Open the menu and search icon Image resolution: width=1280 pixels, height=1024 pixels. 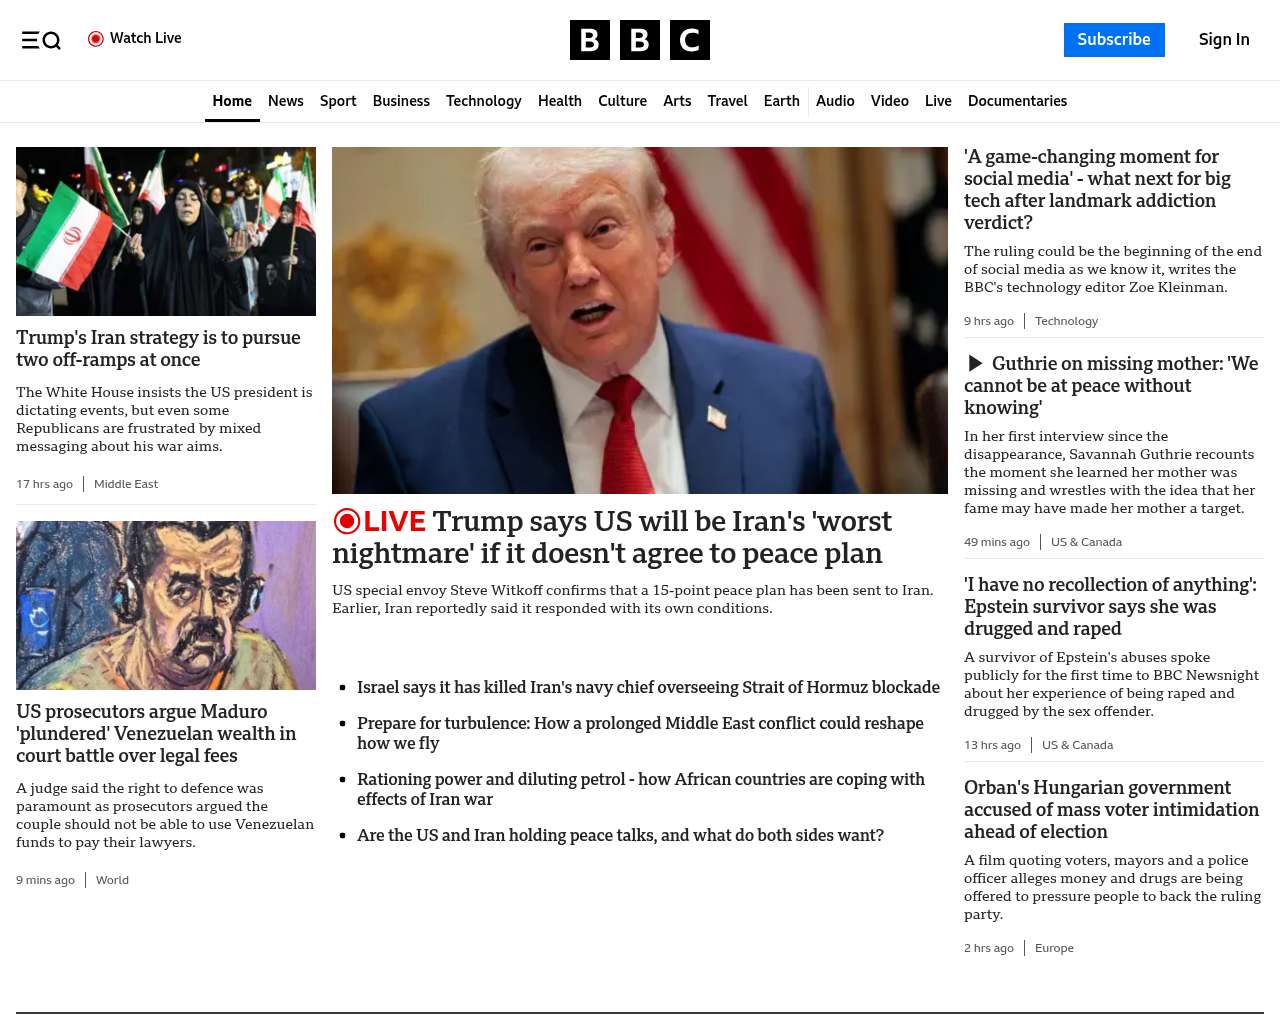click(x=41, y=40)
